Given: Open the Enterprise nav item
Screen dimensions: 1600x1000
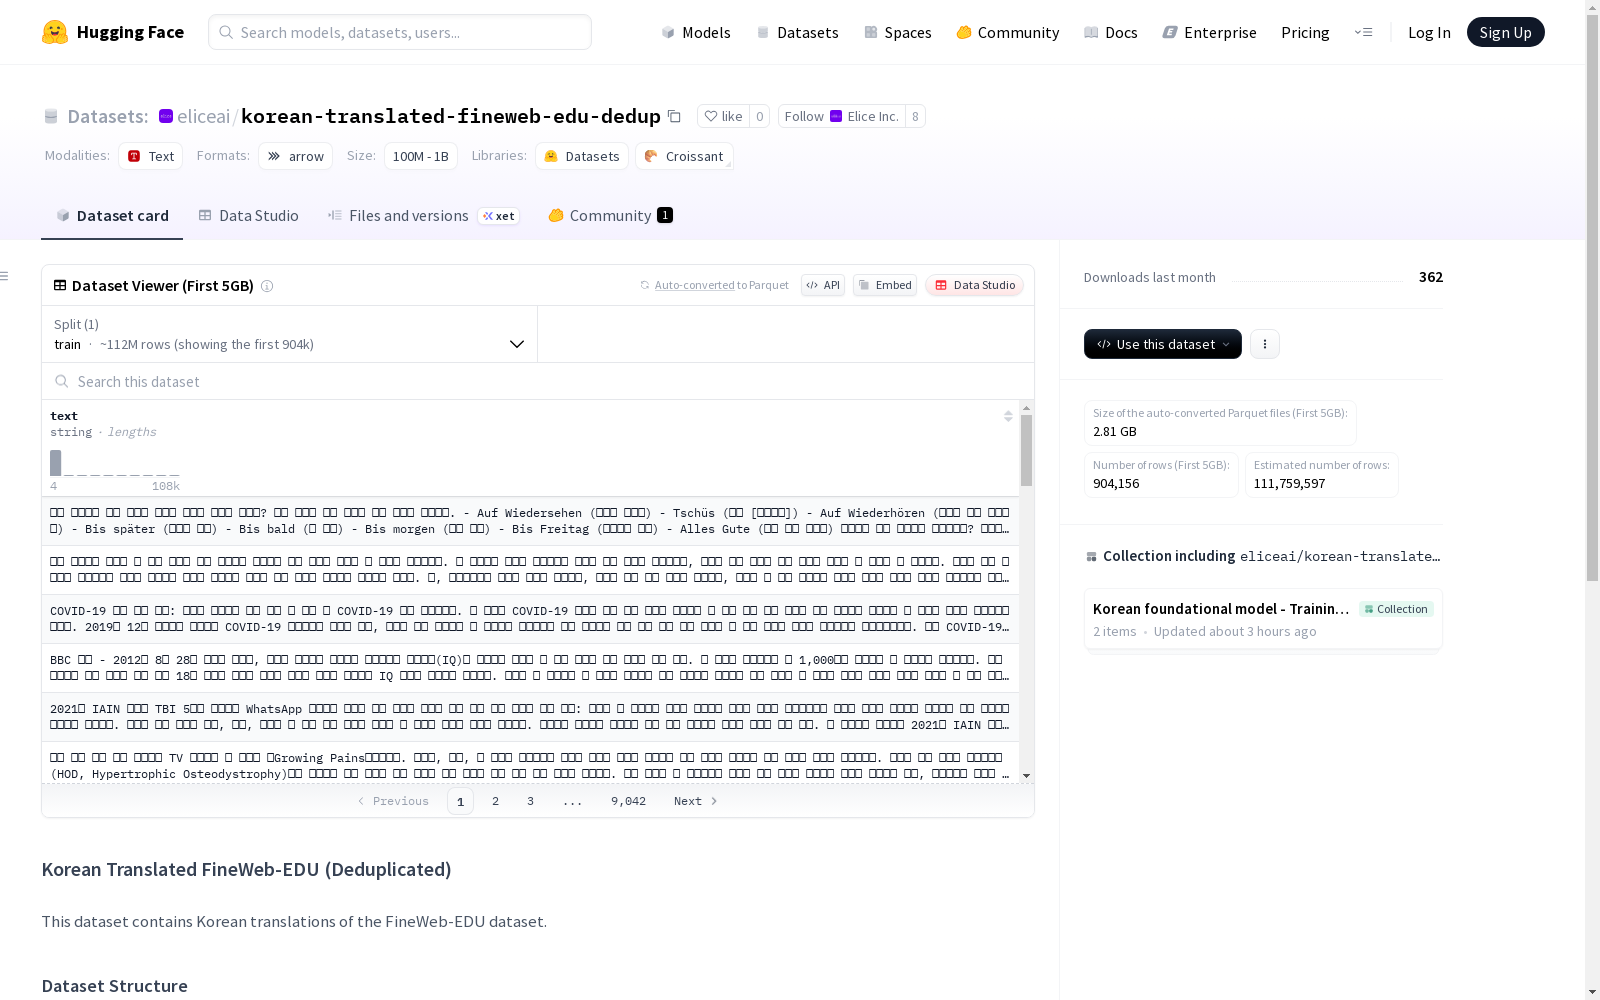Looking at the screenshot, I should 1210,32.
